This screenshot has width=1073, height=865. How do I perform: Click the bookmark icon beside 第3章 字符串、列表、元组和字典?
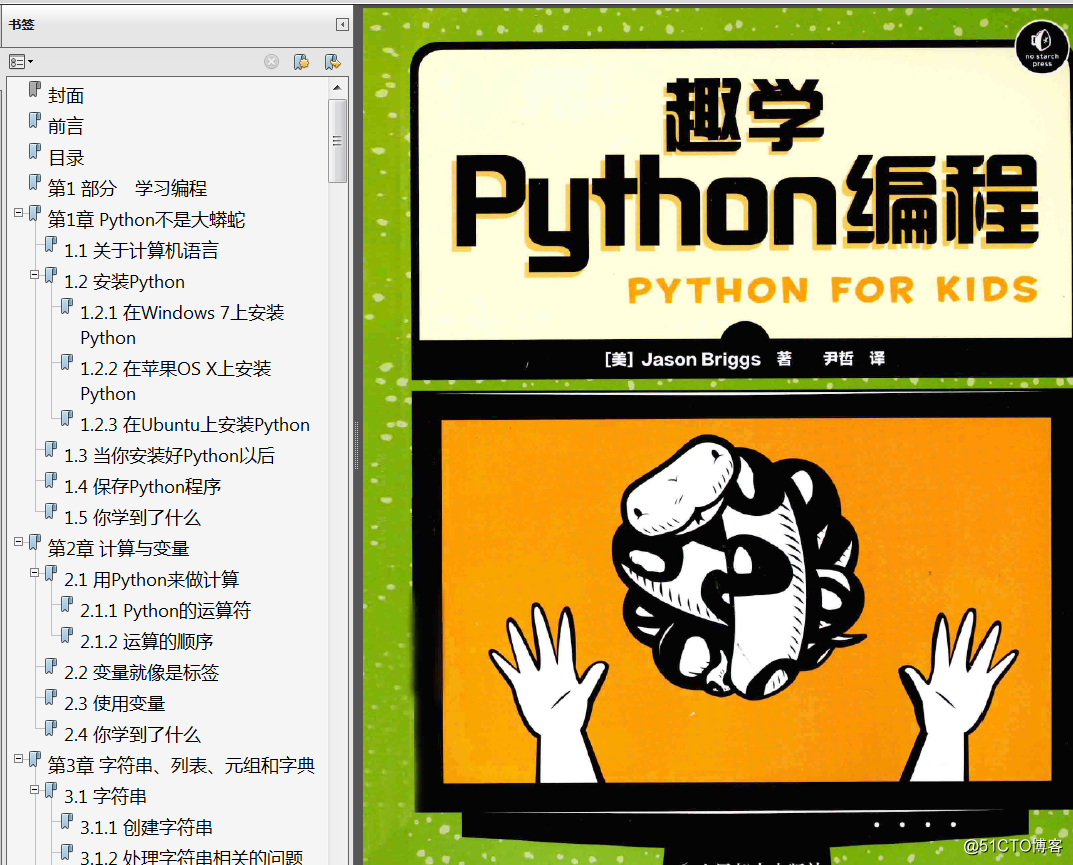pos(35,760)
